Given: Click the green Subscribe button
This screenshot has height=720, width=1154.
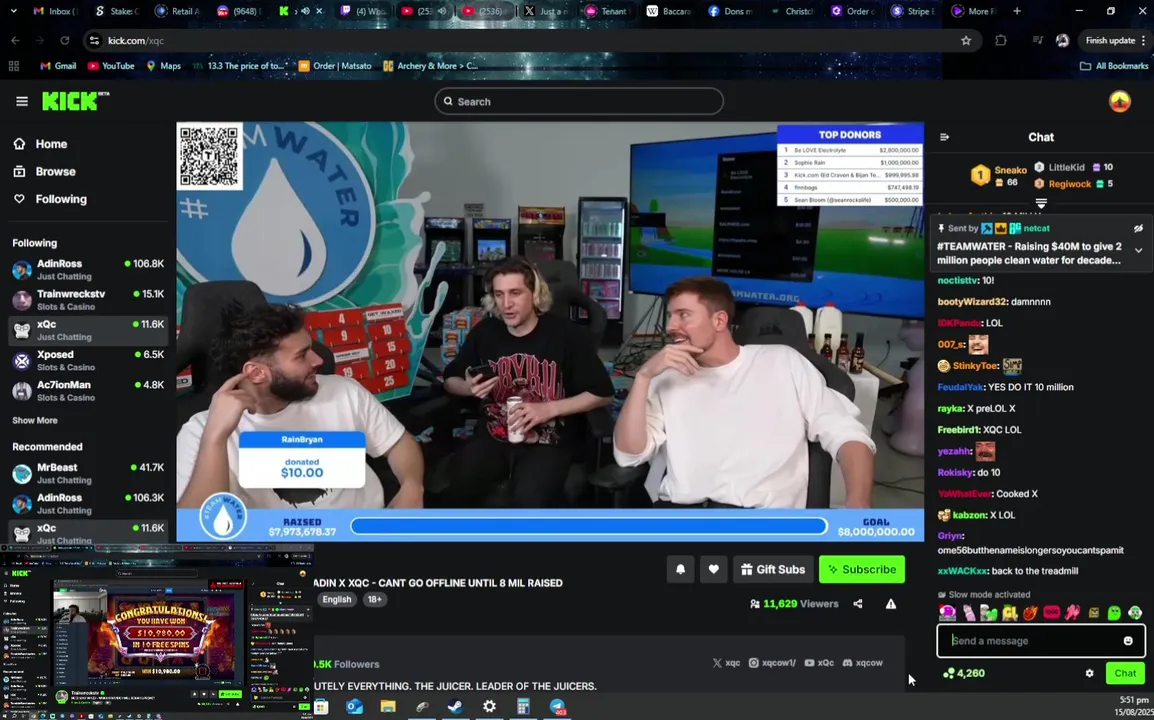Looking at the screenshot, I should (862, 569).
